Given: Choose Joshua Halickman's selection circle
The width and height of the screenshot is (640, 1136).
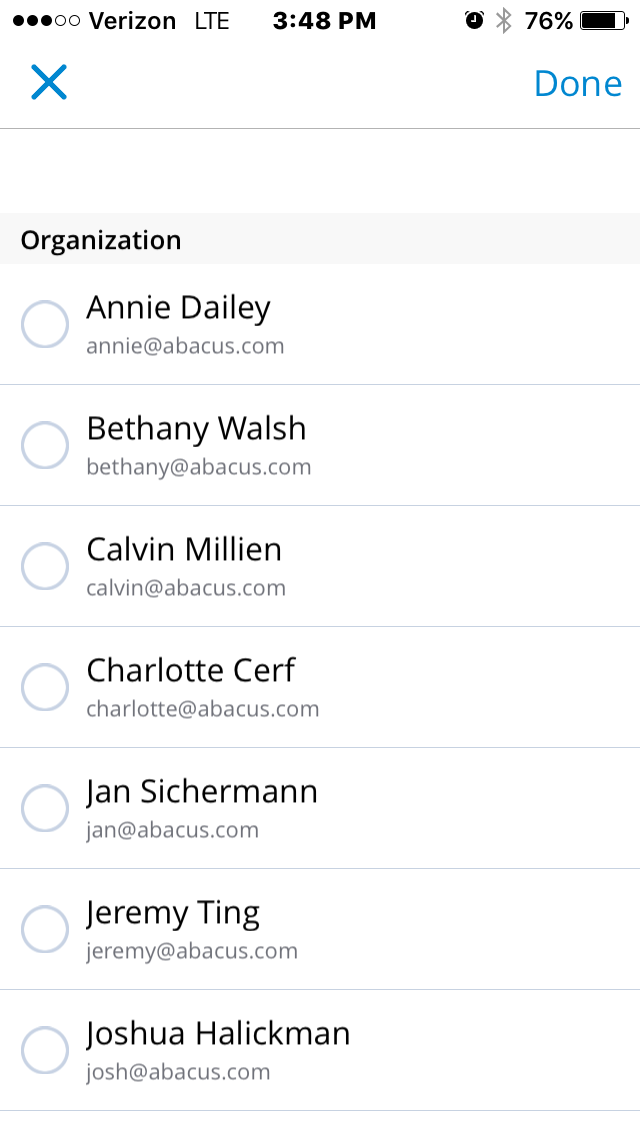Looking at the screenshot, I should 45,1050.
